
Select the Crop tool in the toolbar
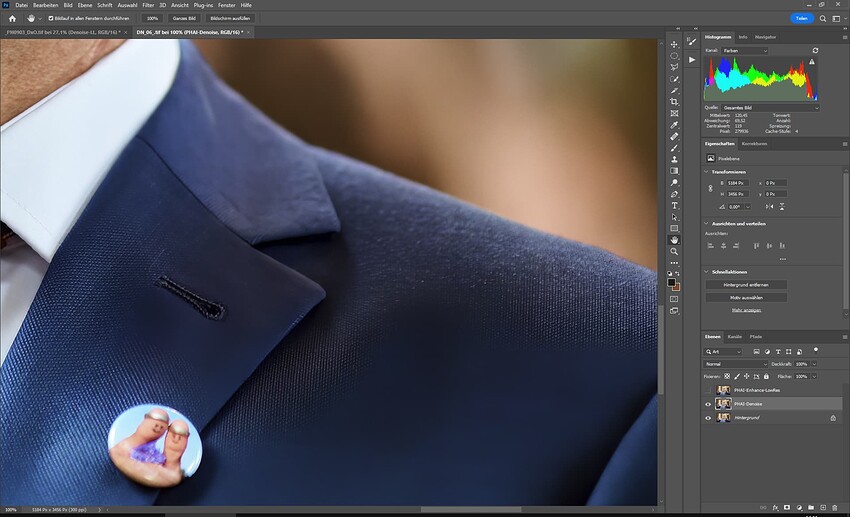coord(674,101)
